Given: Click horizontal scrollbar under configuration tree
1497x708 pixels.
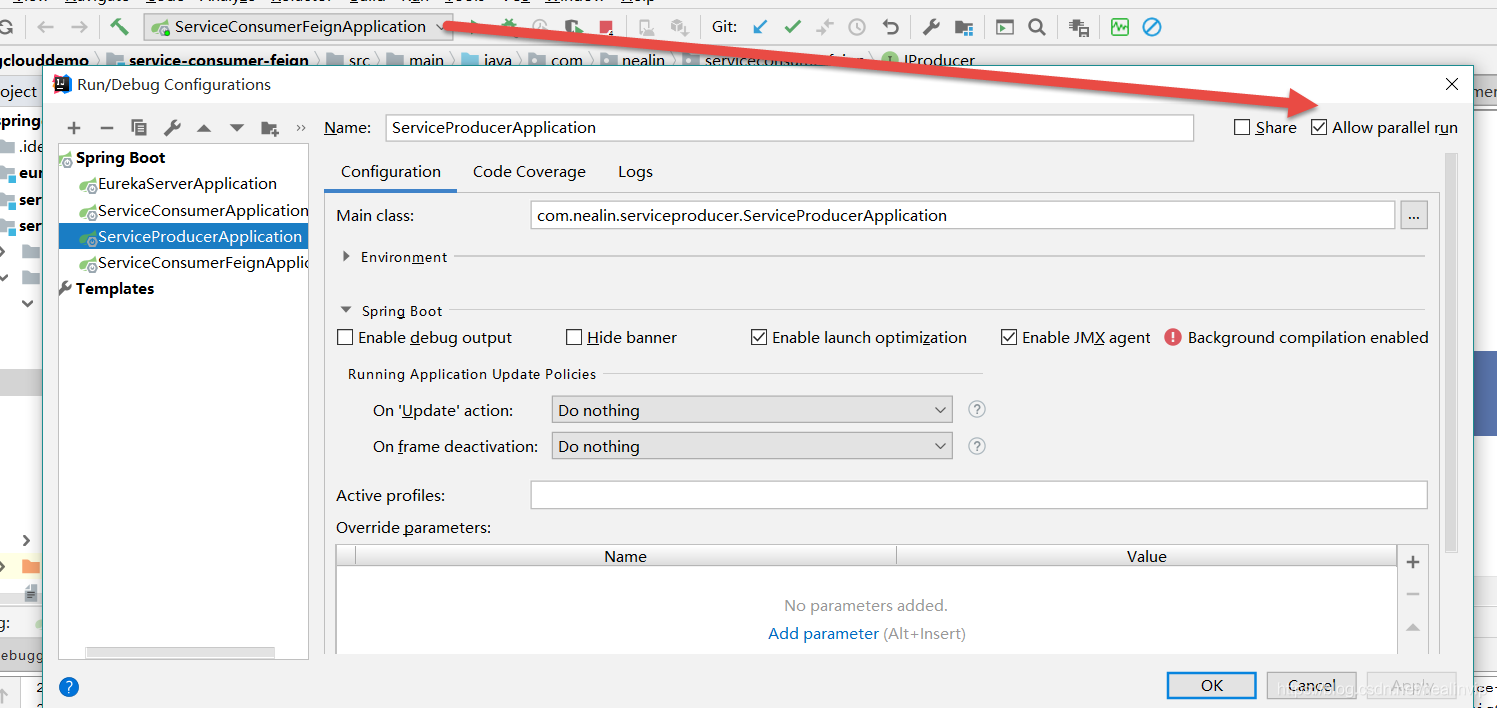Looking at the screenshot, I should [180, 652].
